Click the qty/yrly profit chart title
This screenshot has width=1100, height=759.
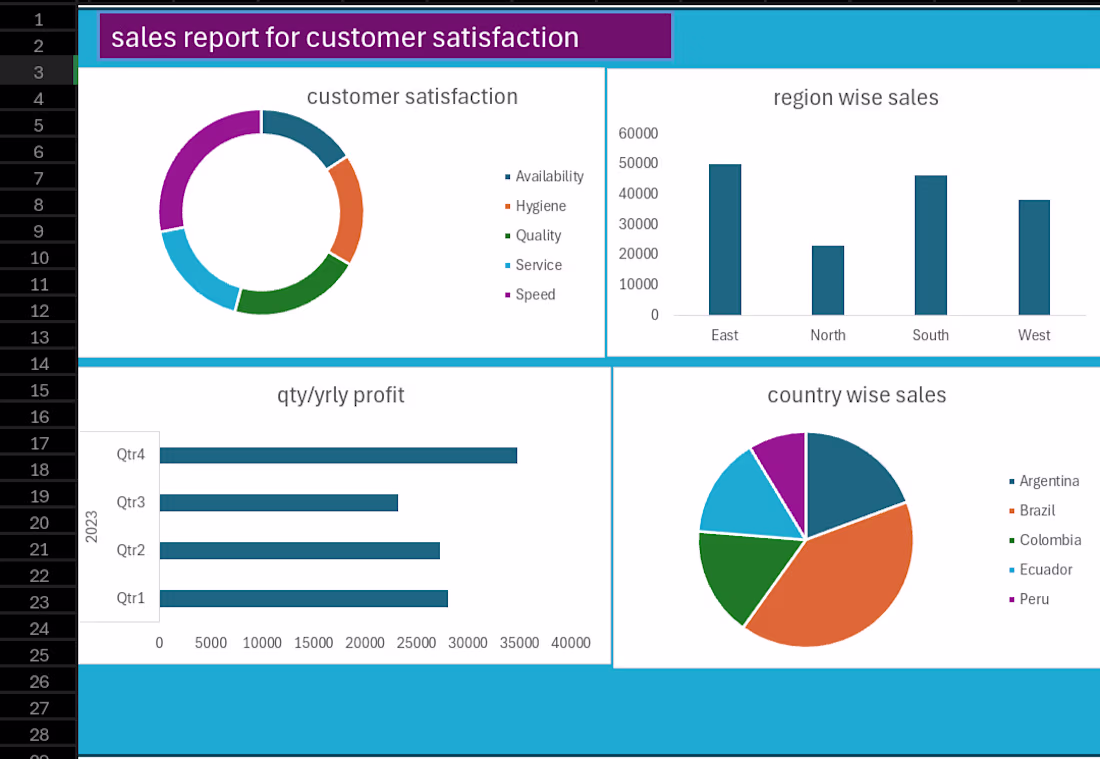point(341,395)
